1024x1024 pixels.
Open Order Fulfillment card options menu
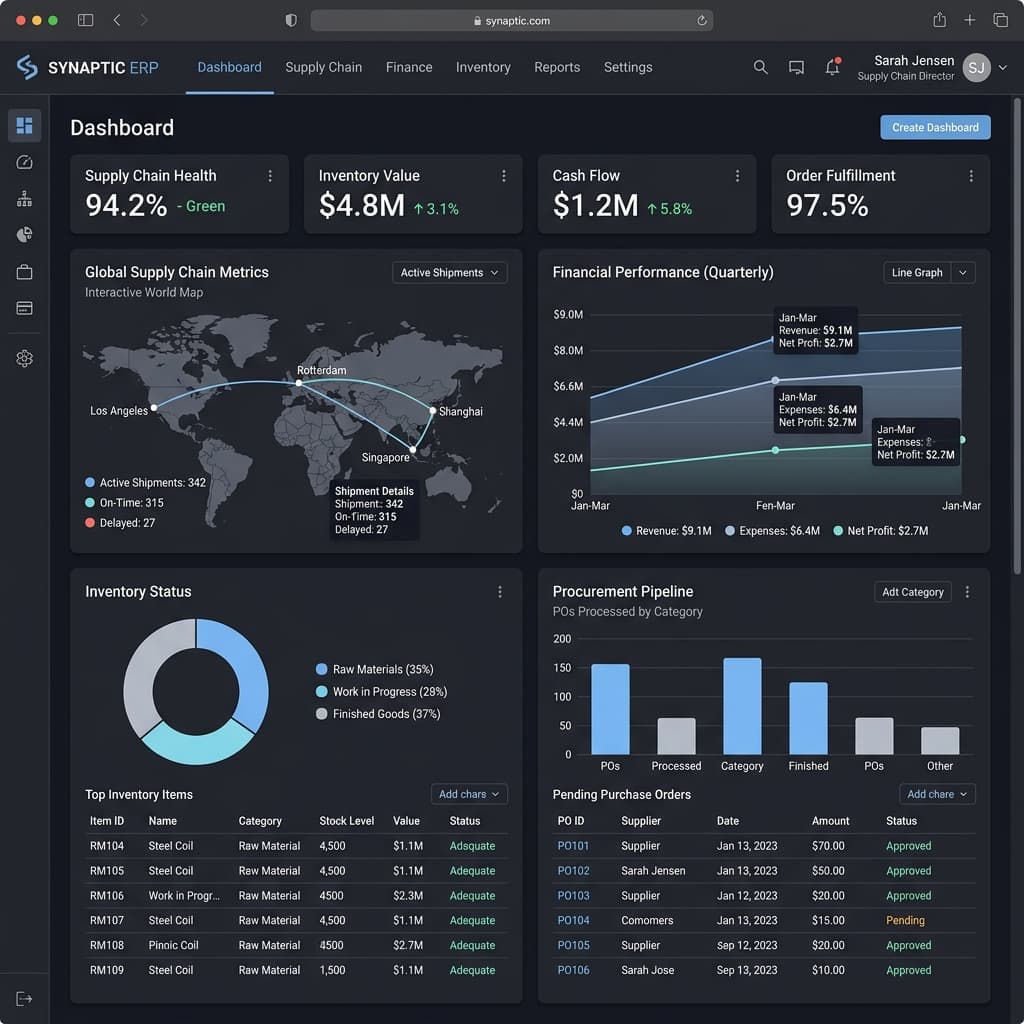pos(971,176)
